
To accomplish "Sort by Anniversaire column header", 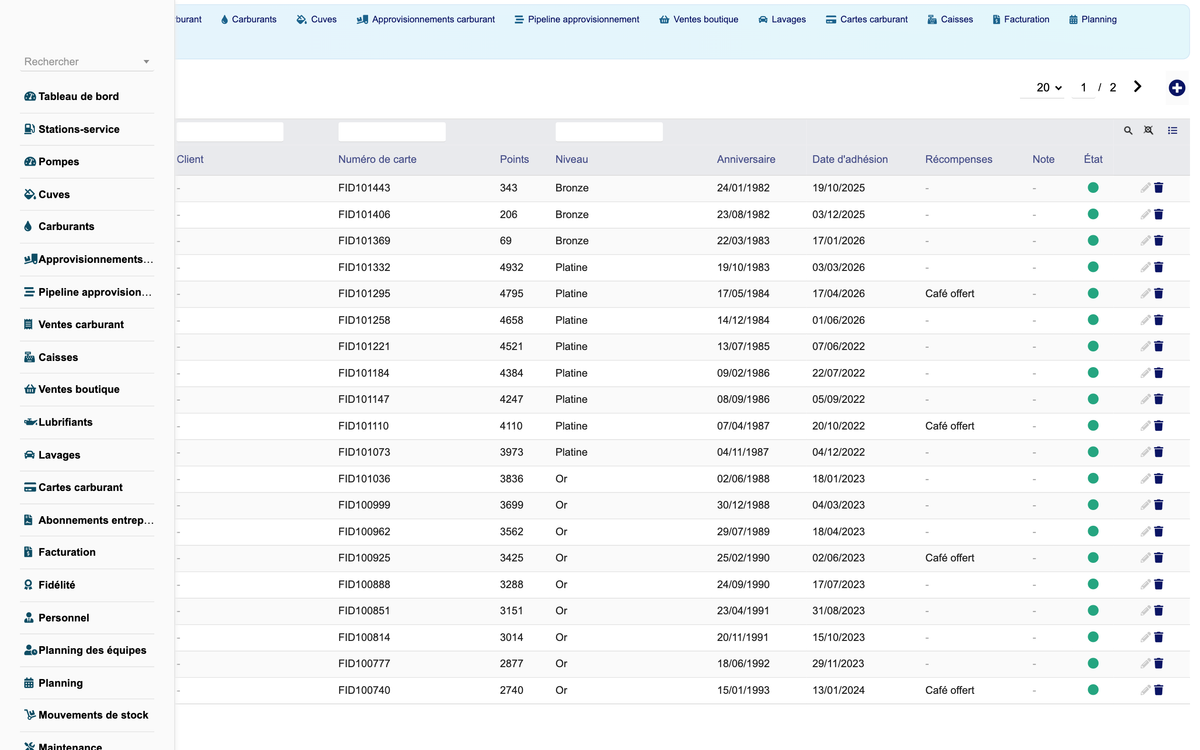I will (x=746, y=159).
